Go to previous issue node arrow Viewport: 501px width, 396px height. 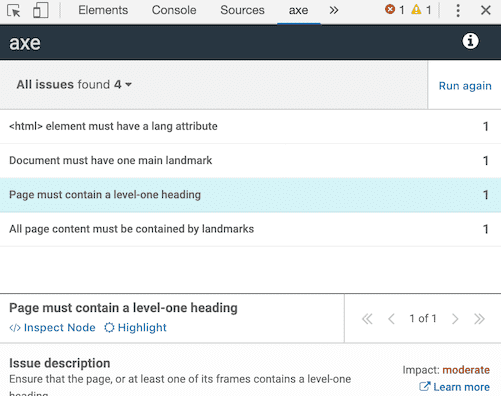click(391, 319)
